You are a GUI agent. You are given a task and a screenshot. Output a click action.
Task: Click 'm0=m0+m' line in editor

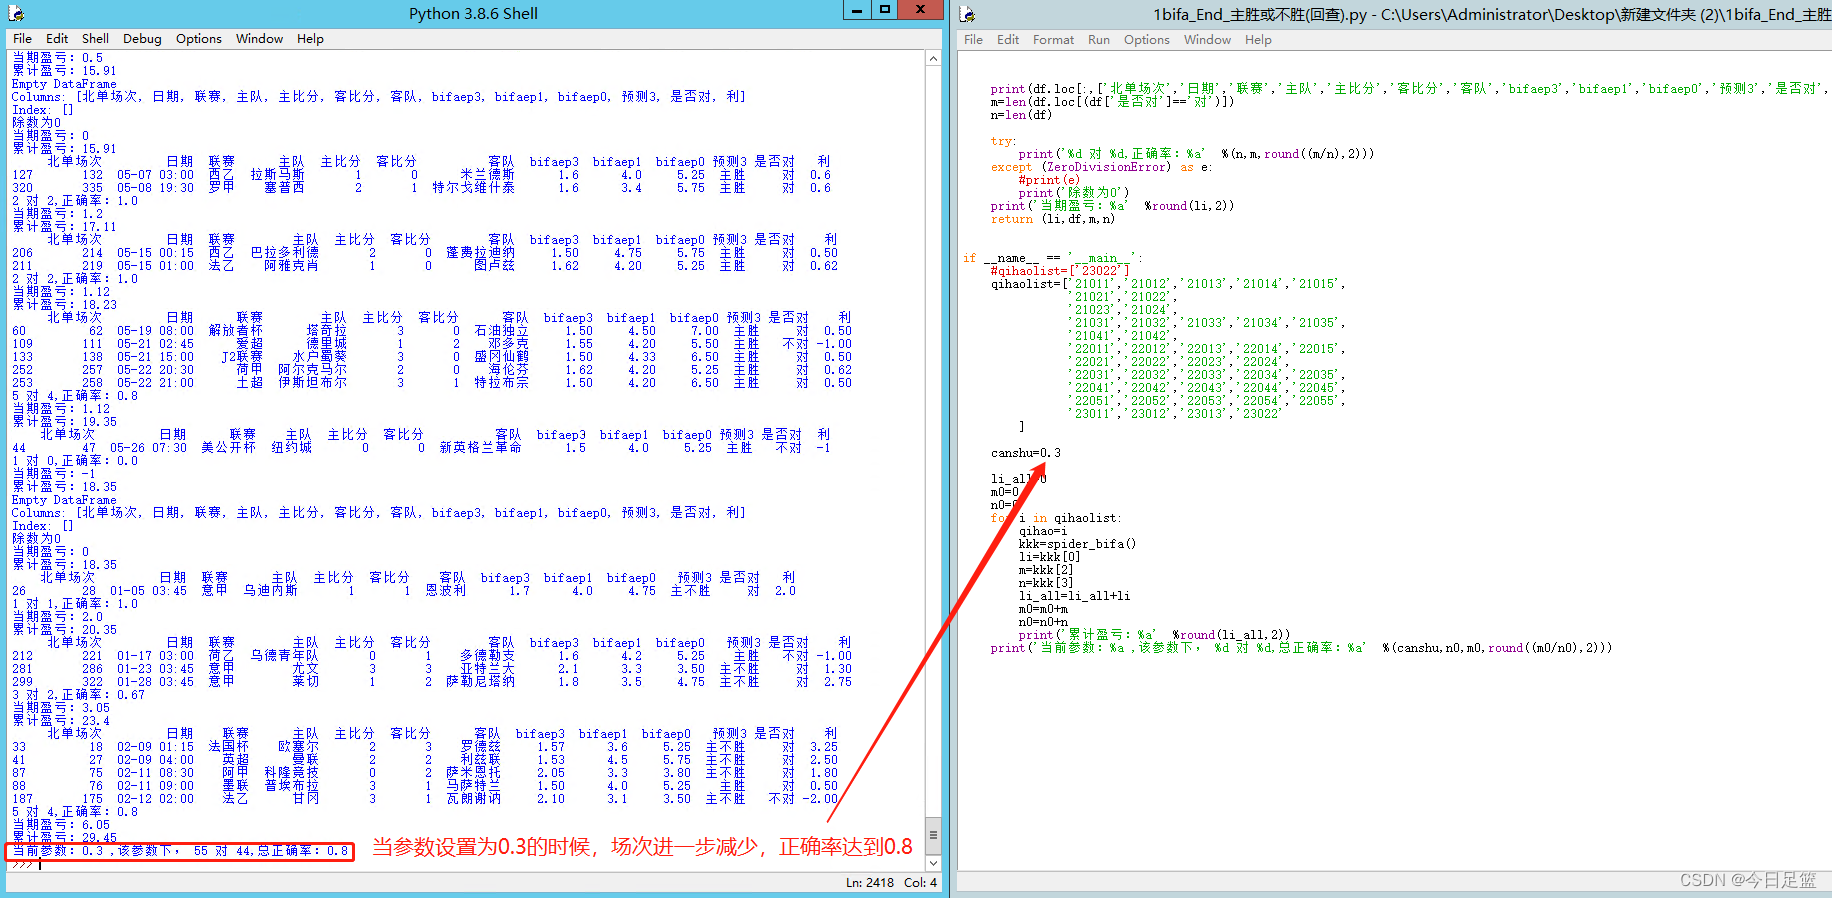(x=1043, y=609)
